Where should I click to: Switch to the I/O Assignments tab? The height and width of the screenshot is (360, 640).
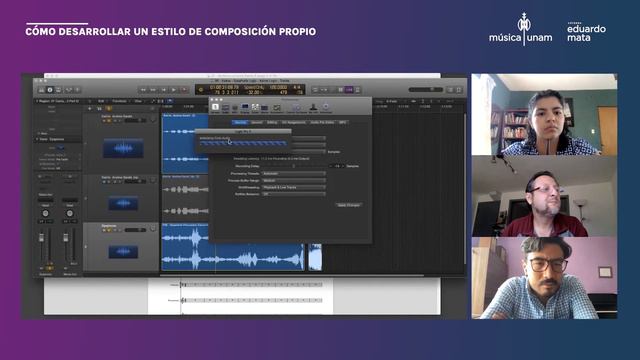293,122
